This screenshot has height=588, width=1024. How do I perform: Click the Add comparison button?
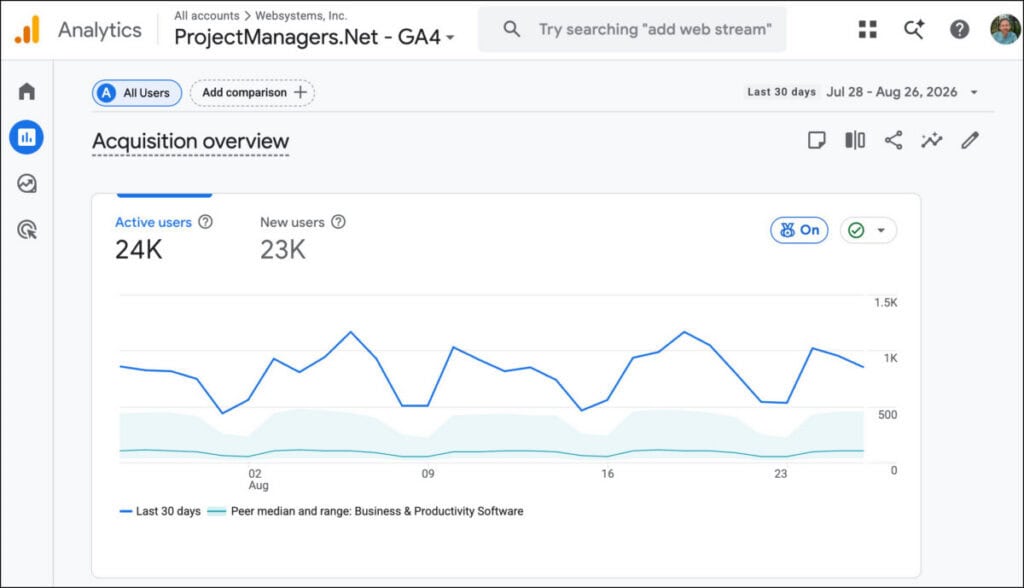coord(252,93)
